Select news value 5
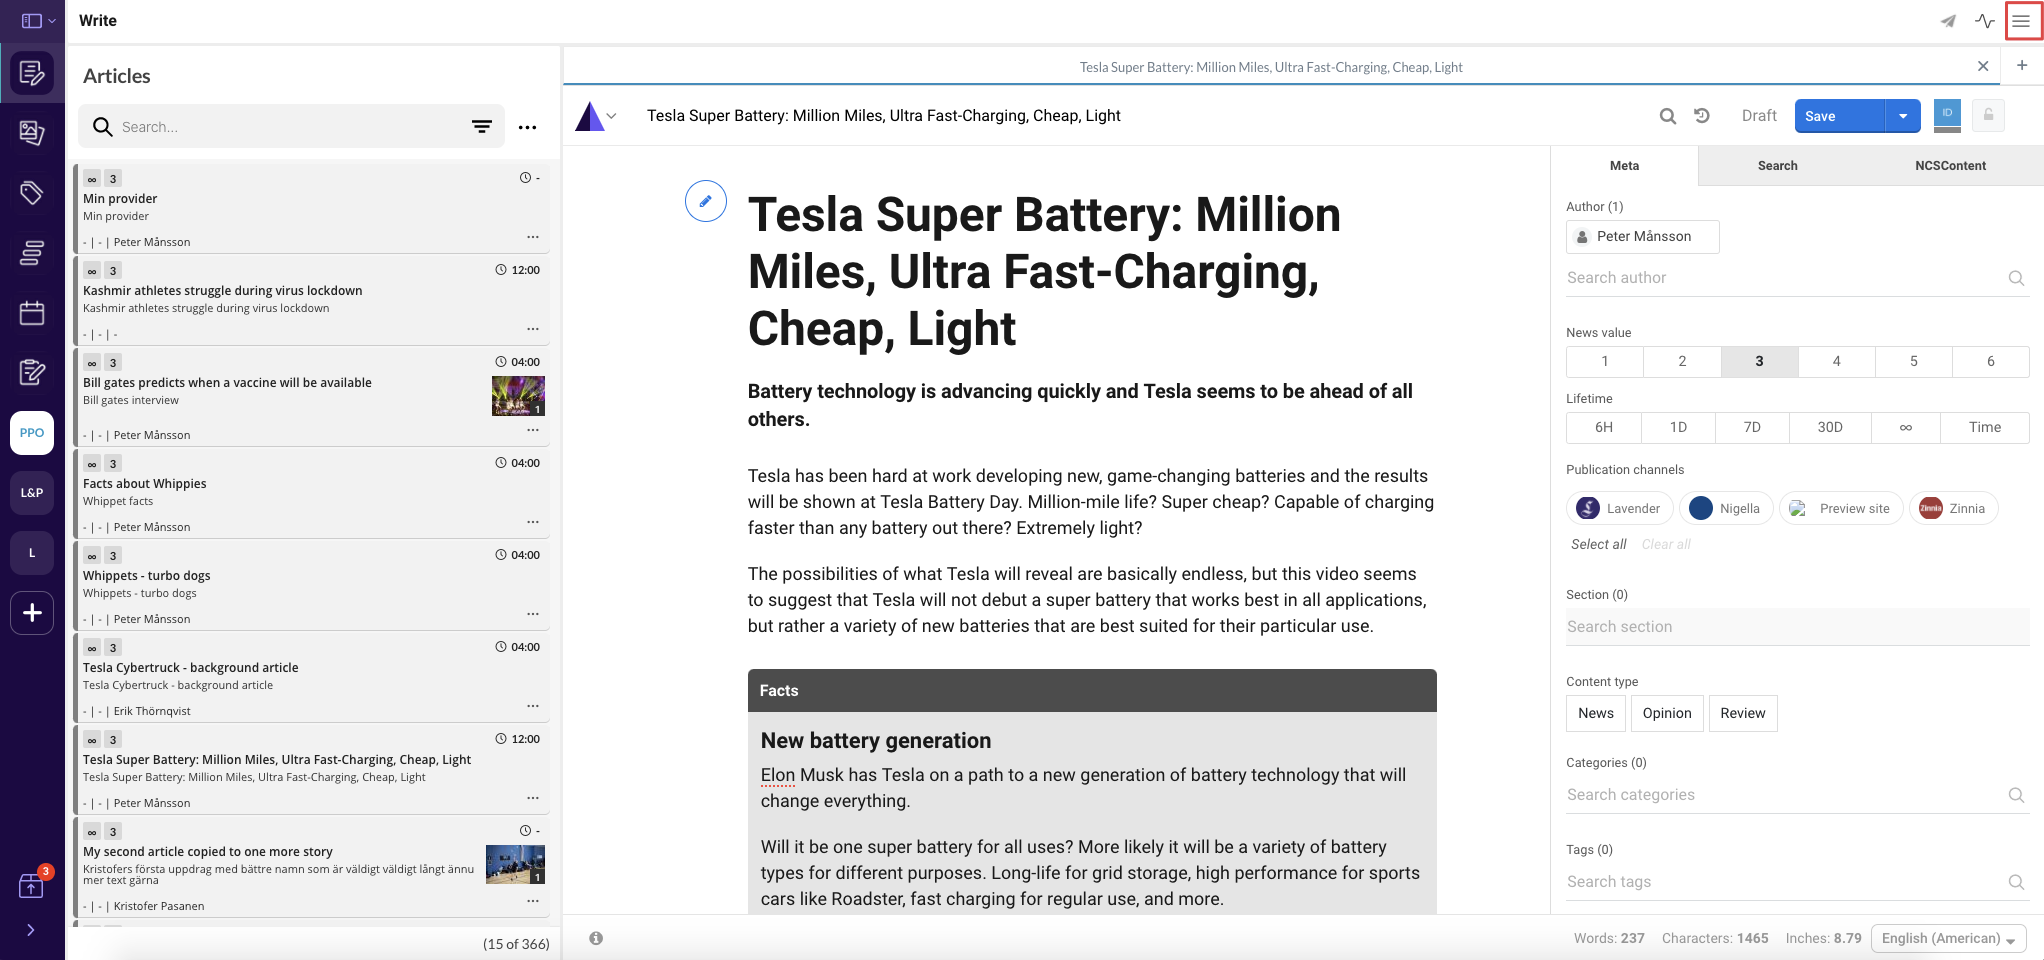 (1913, 361)
